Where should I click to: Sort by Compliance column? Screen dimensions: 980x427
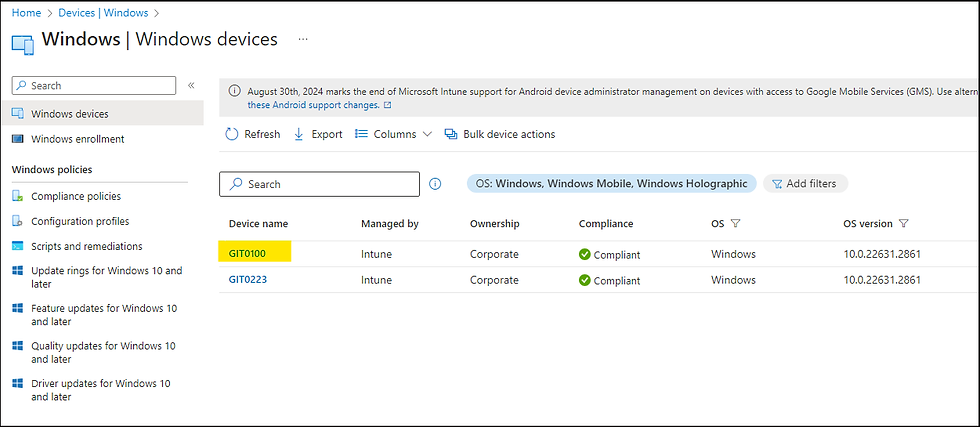606,224
